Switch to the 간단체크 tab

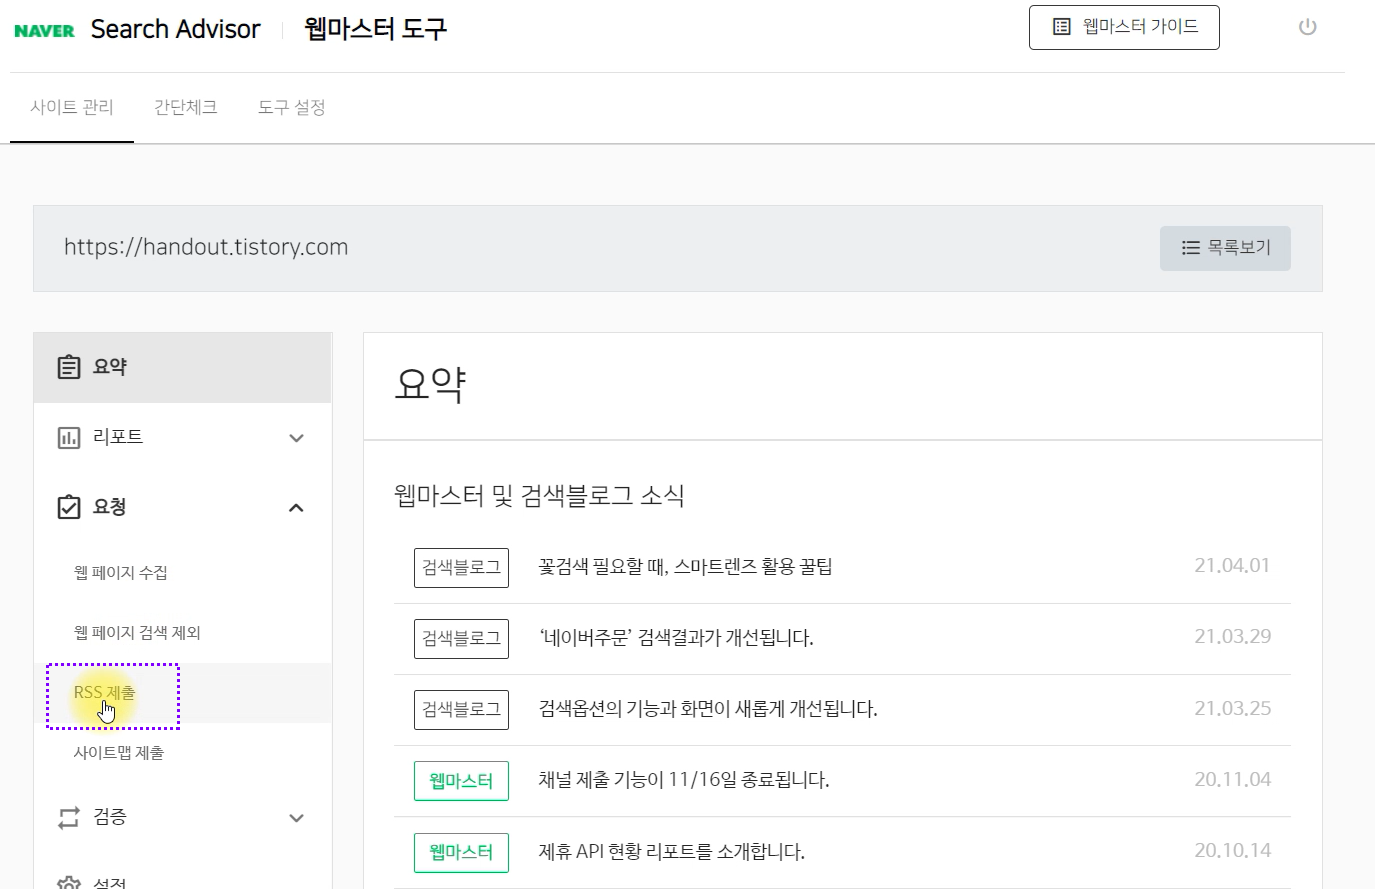click(186, 107)
